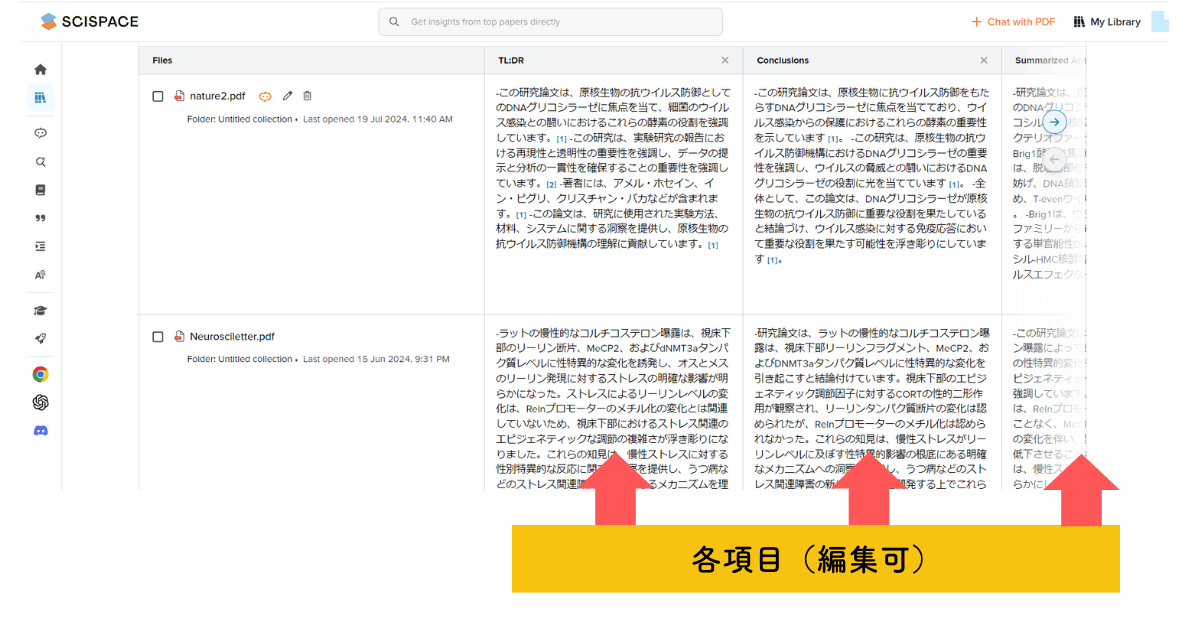The image size is (1200, 627).
Task: Open AI detector icon in sidebar
Action: (40, 274)
